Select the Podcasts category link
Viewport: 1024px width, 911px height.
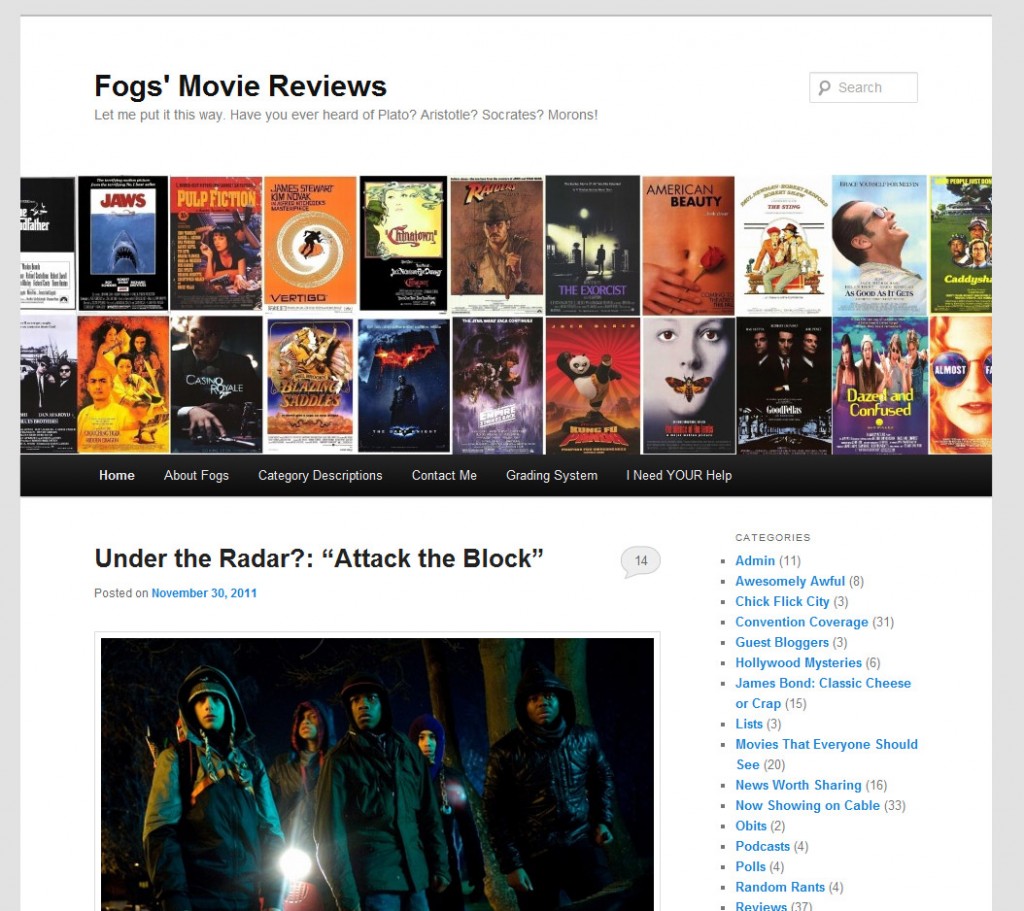pos(763,846)
